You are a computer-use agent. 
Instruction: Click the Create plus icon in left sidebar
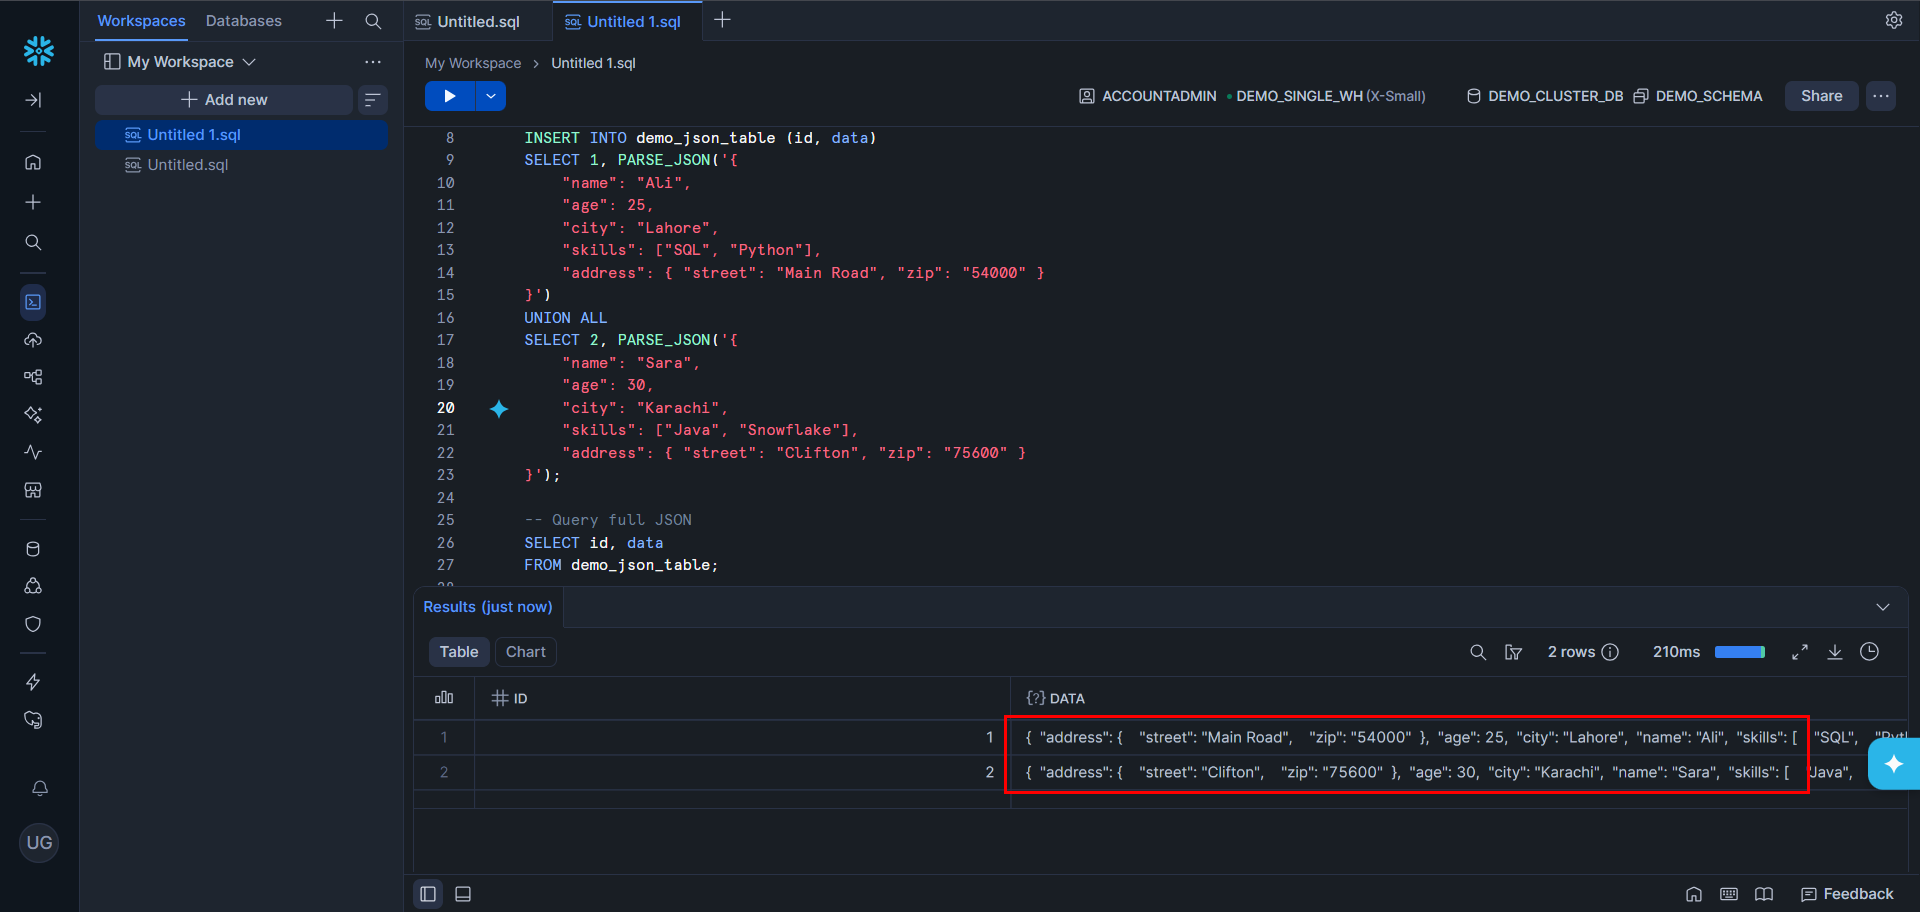pyautogui.click(x=33, y=202)
